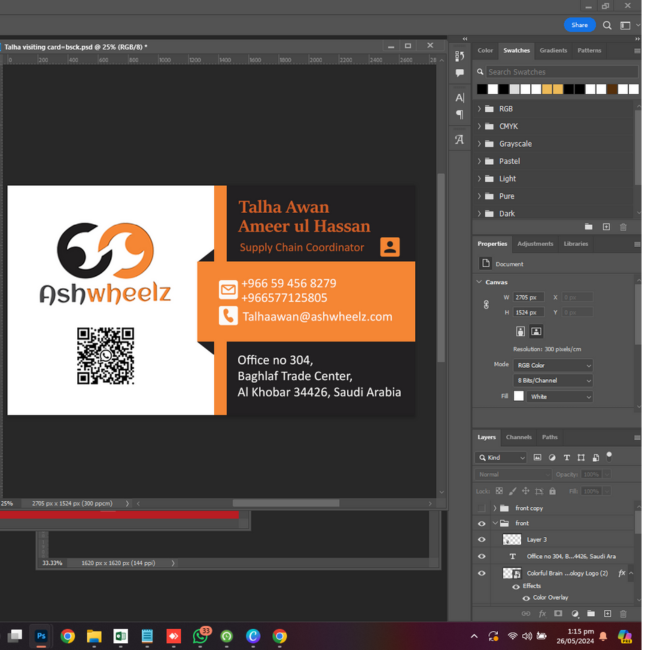The image size is (650, 650).
Task: Expand the Pure swatch folder
Action: coord(479,196)
